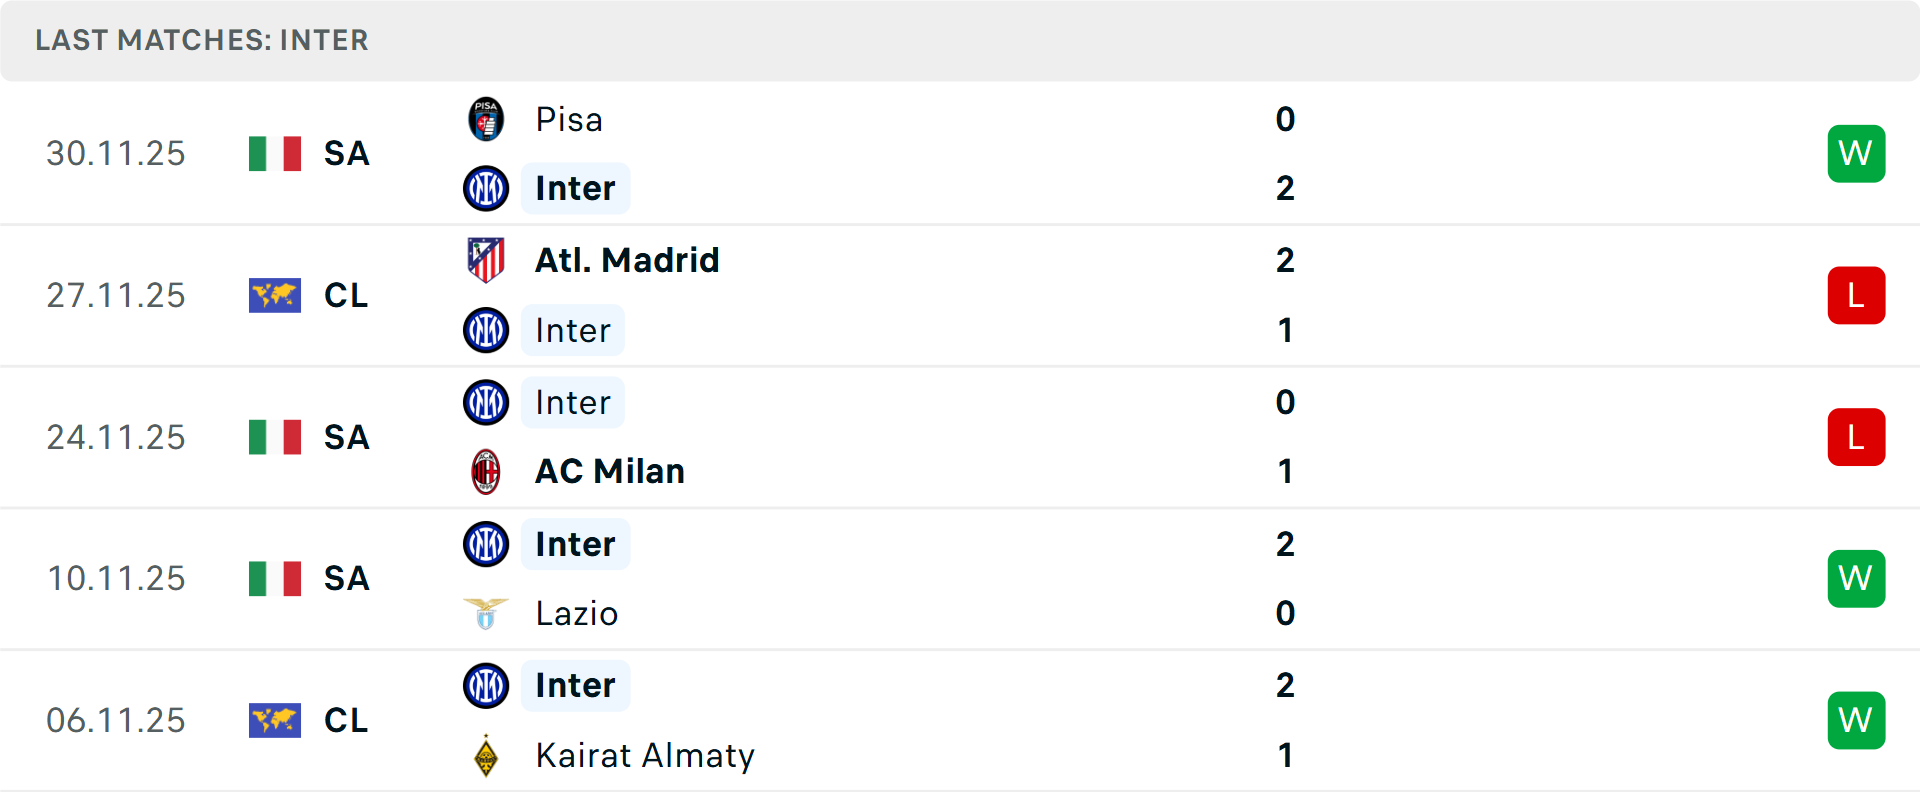Click the SA competition label for 24.11.25
Screen dimensions: 1920x792
click(346, 437)
